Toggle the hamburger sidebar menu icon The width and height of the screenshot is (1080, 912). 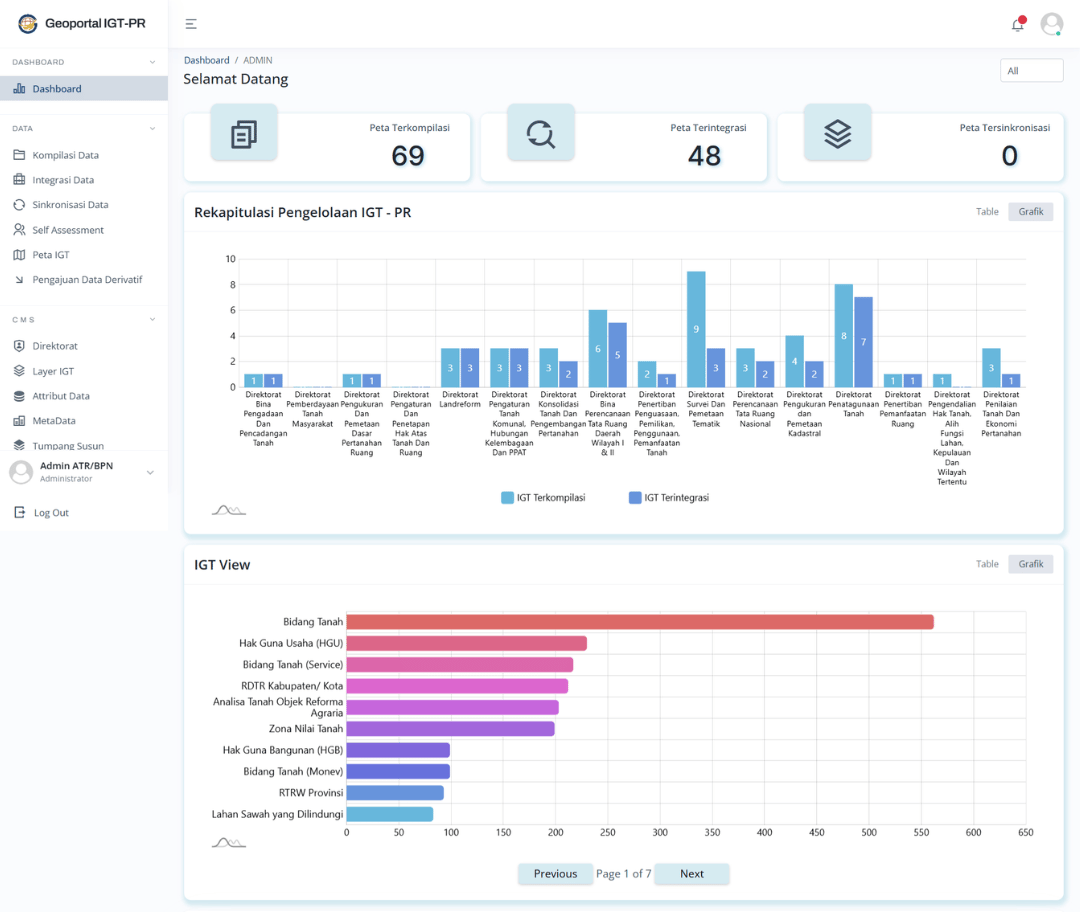pyautogui.click(x=191, y=24)
